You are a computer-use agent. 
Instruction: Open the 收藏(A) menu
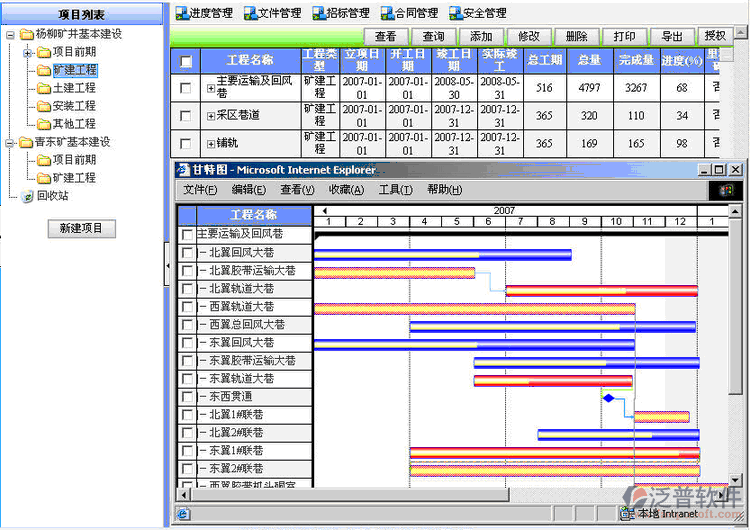point(346,190)
